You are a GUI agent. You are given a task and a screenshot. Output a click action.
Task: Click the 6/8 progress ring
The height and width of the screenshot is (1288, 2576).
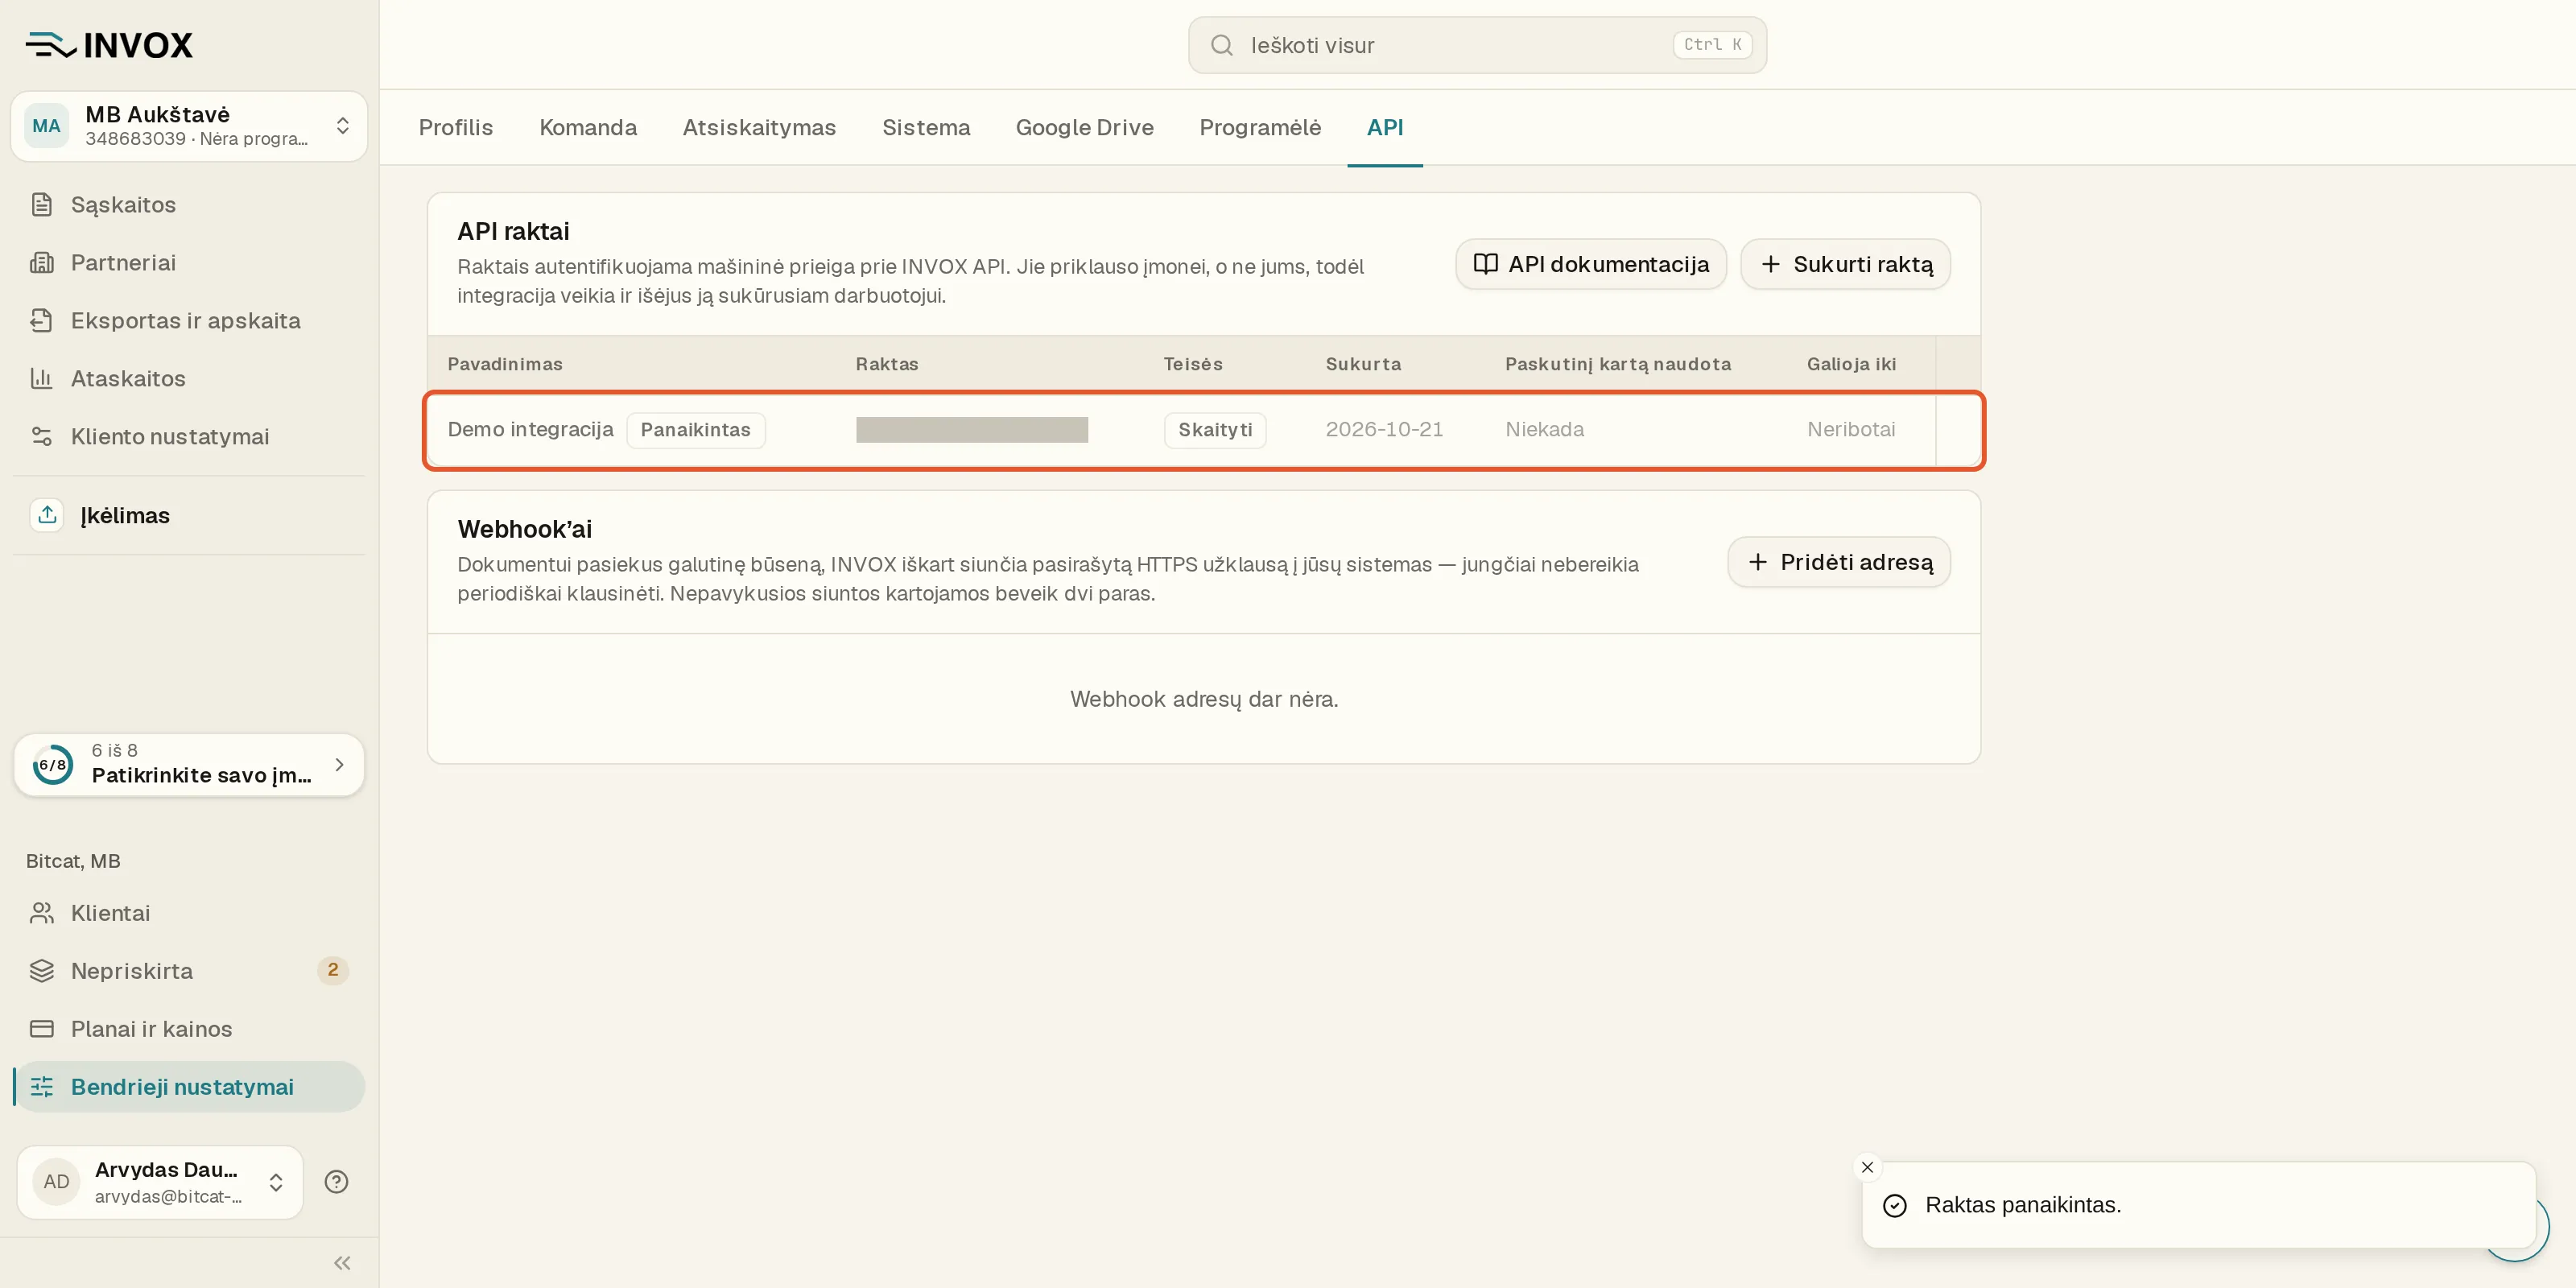click(x=52, y=765)
